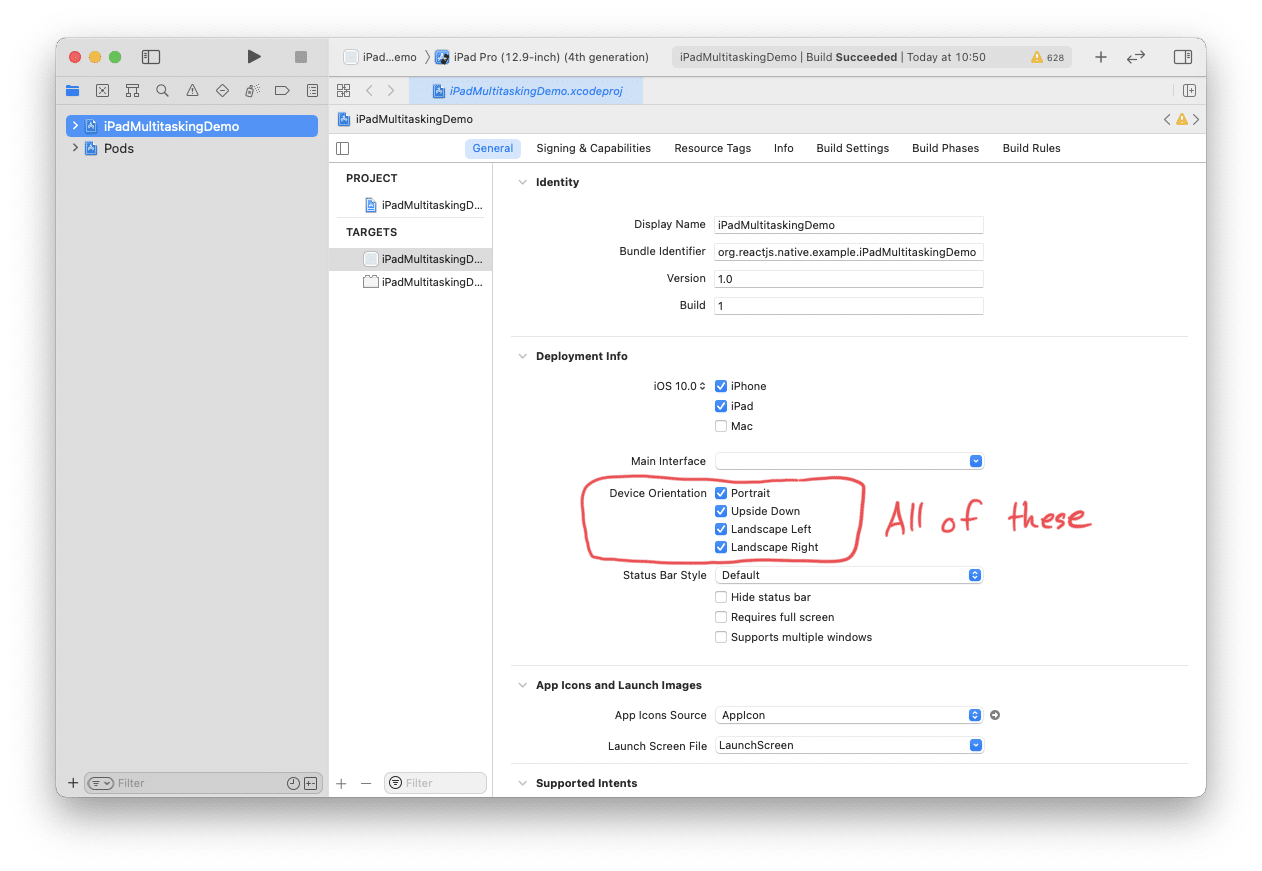Collapse the Supported Intents section
The image size is (1262, 871).
(x=522, y=783)
